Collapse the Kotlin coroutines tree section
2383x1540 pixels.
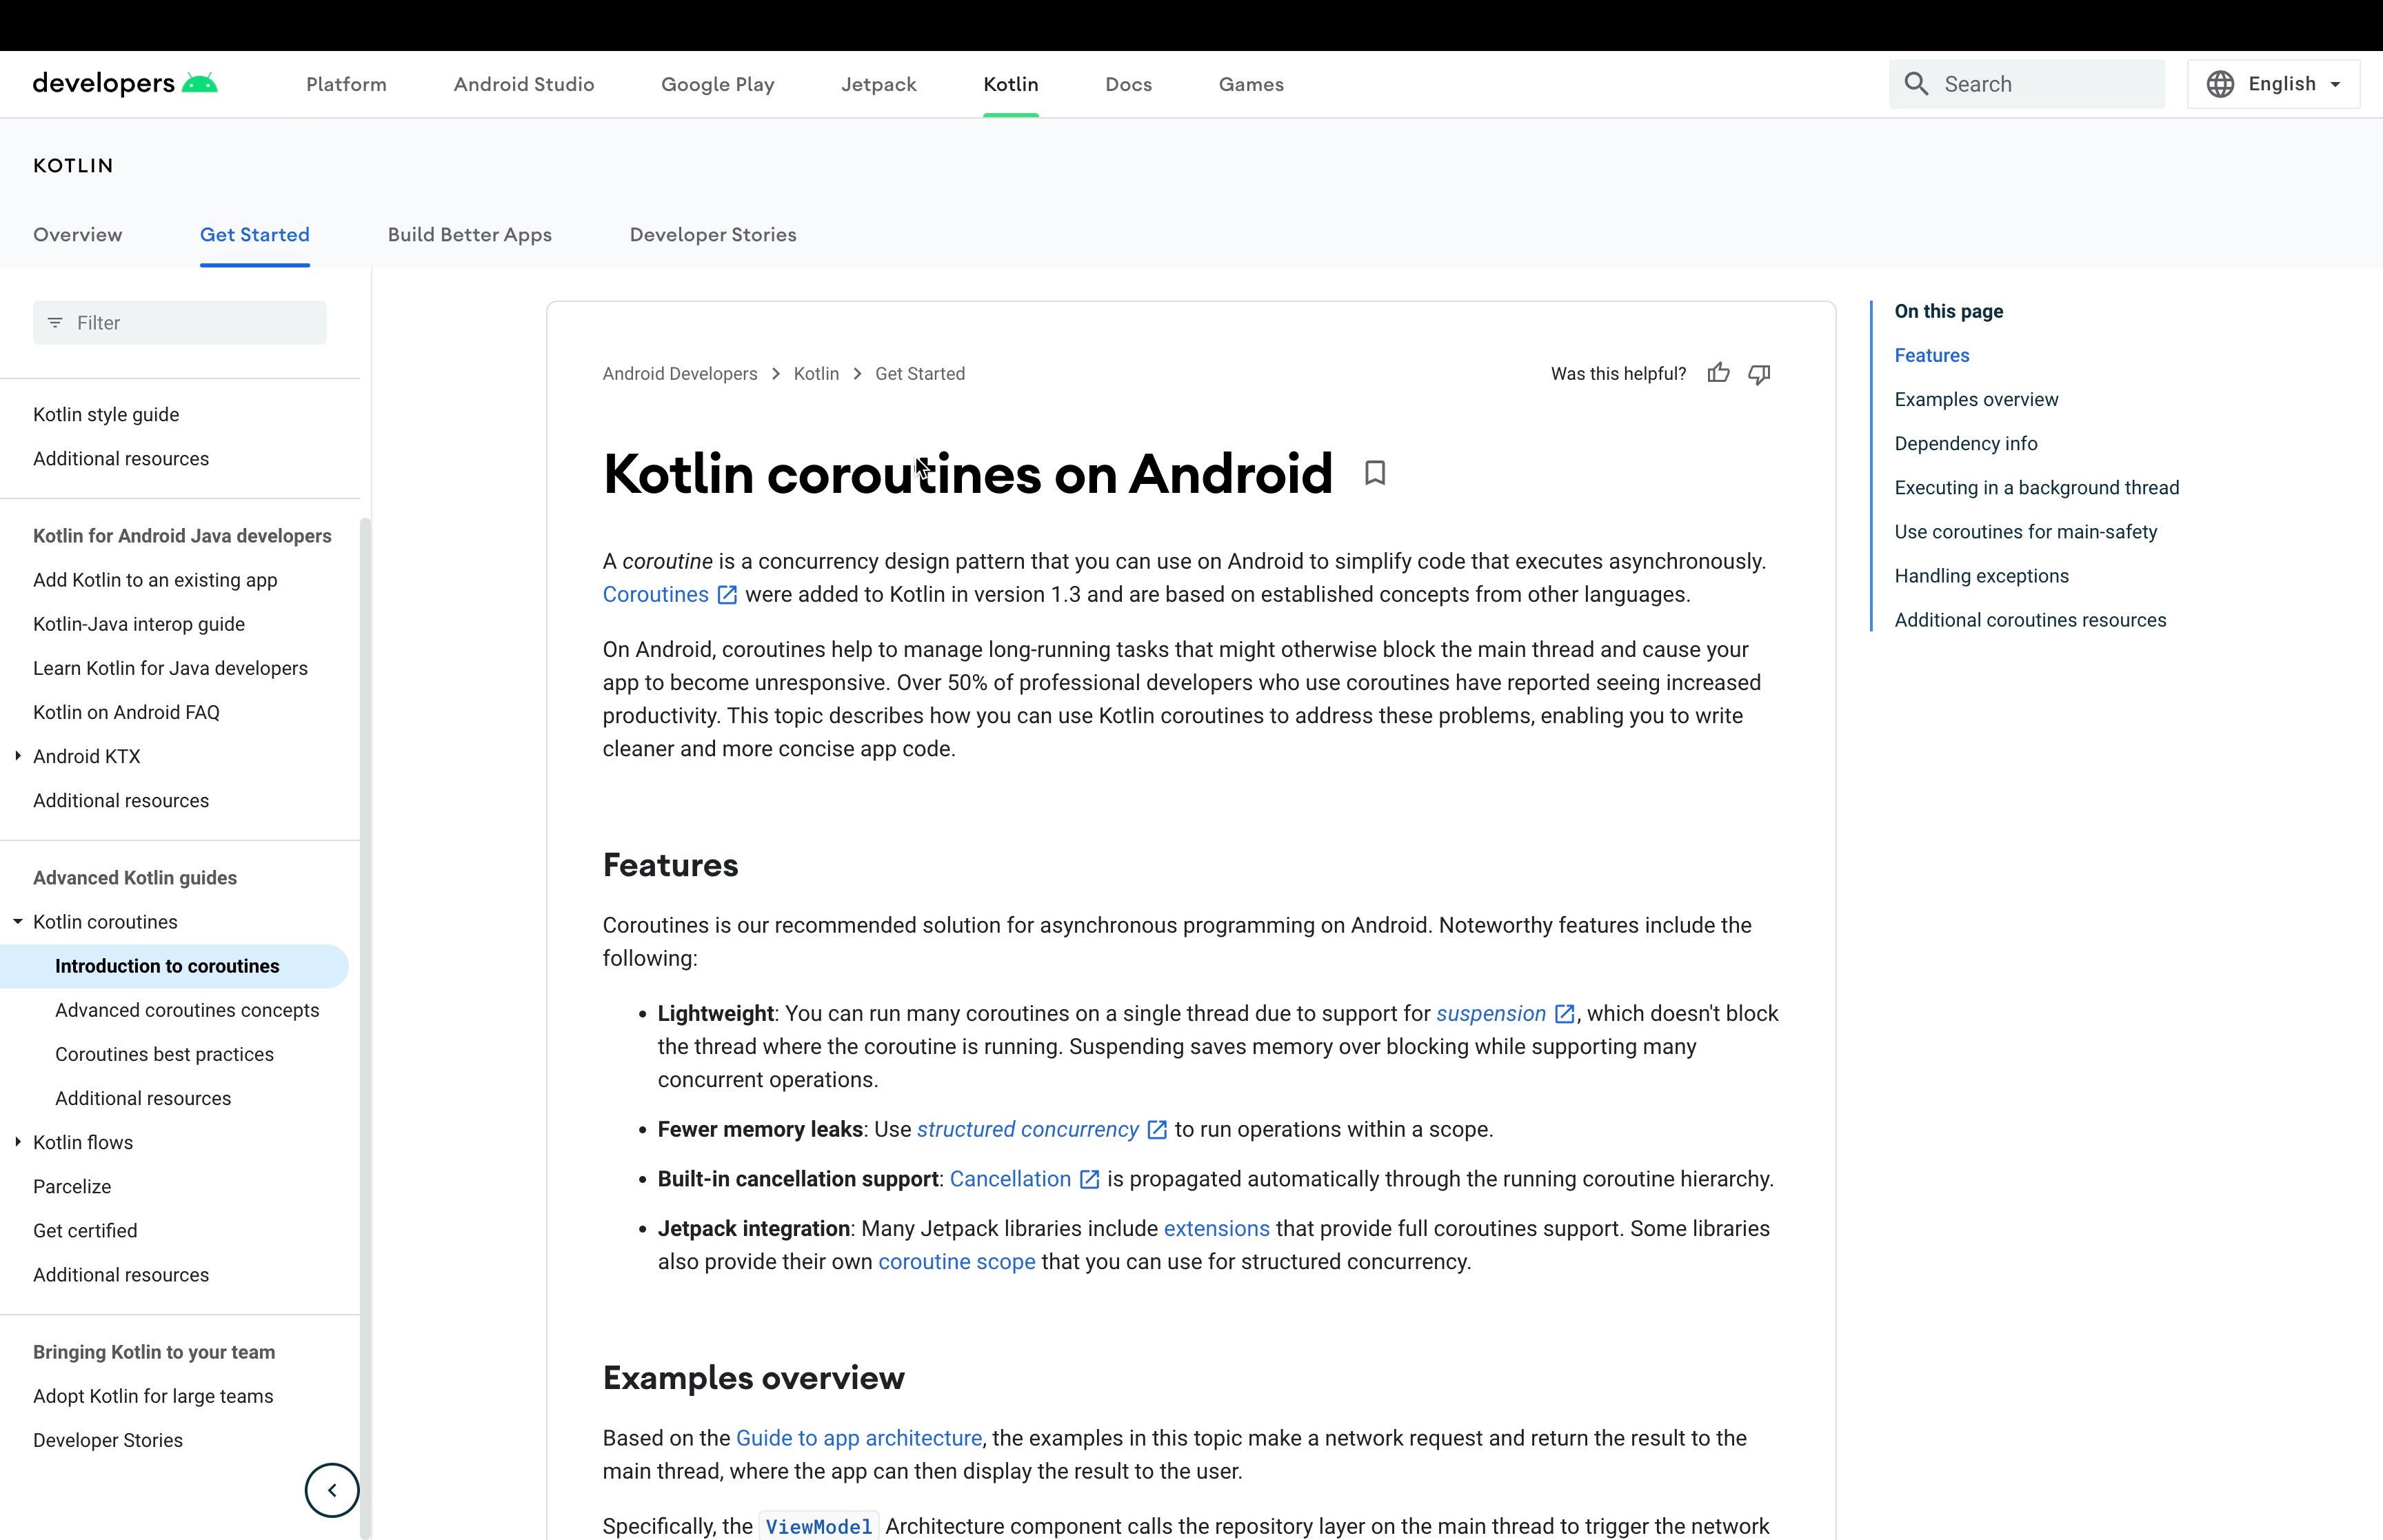coord(18,922)
